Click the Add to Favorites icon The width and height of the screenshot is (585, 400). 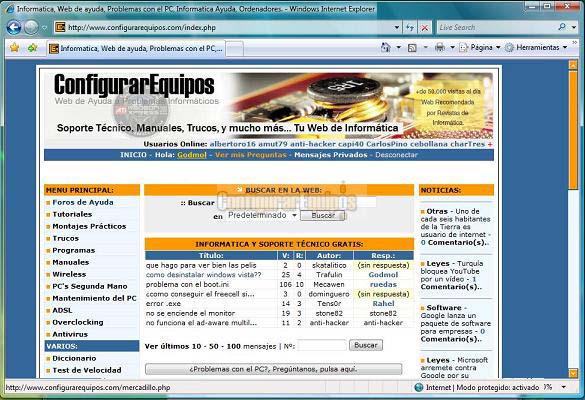coord(32,48)
